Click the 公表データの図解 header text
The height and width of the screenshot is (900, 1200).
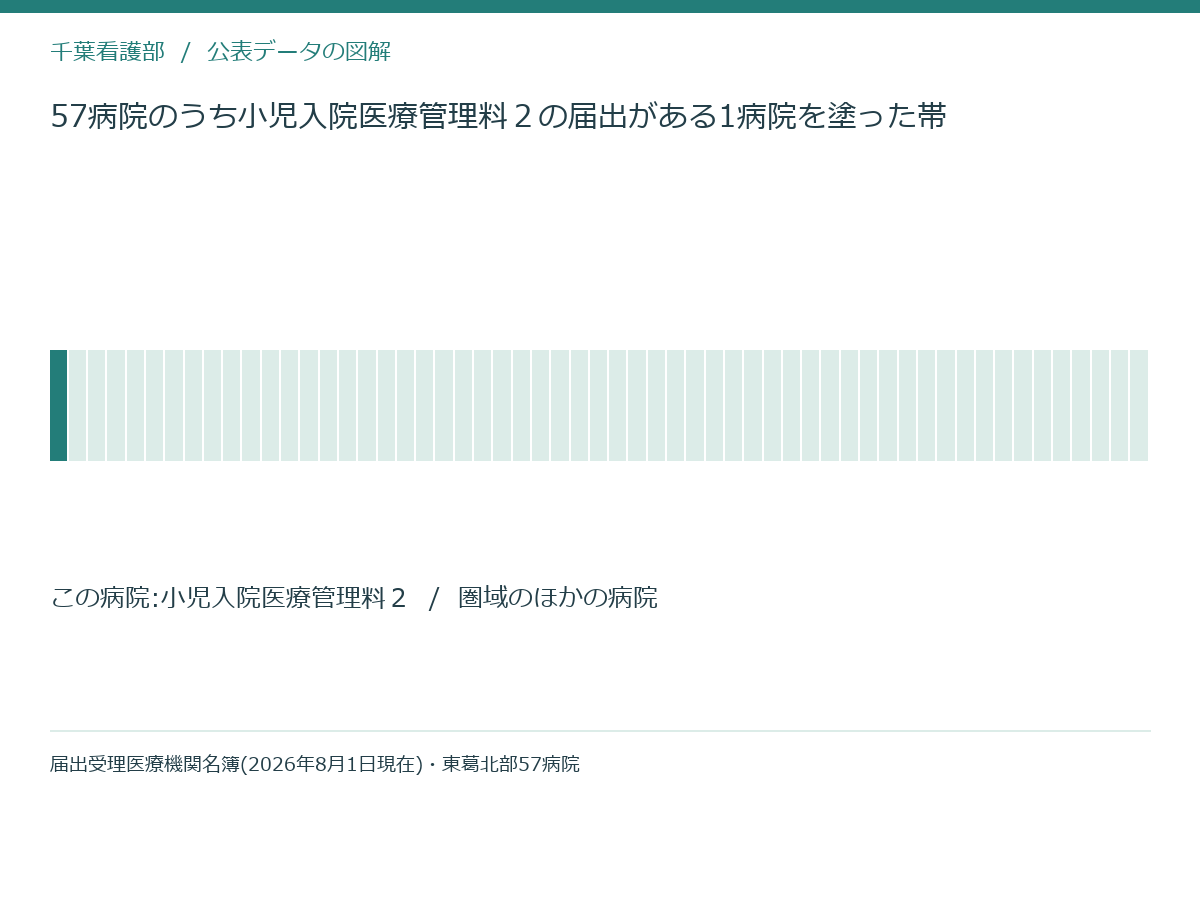pyautogui.click(x=299, y=52)
